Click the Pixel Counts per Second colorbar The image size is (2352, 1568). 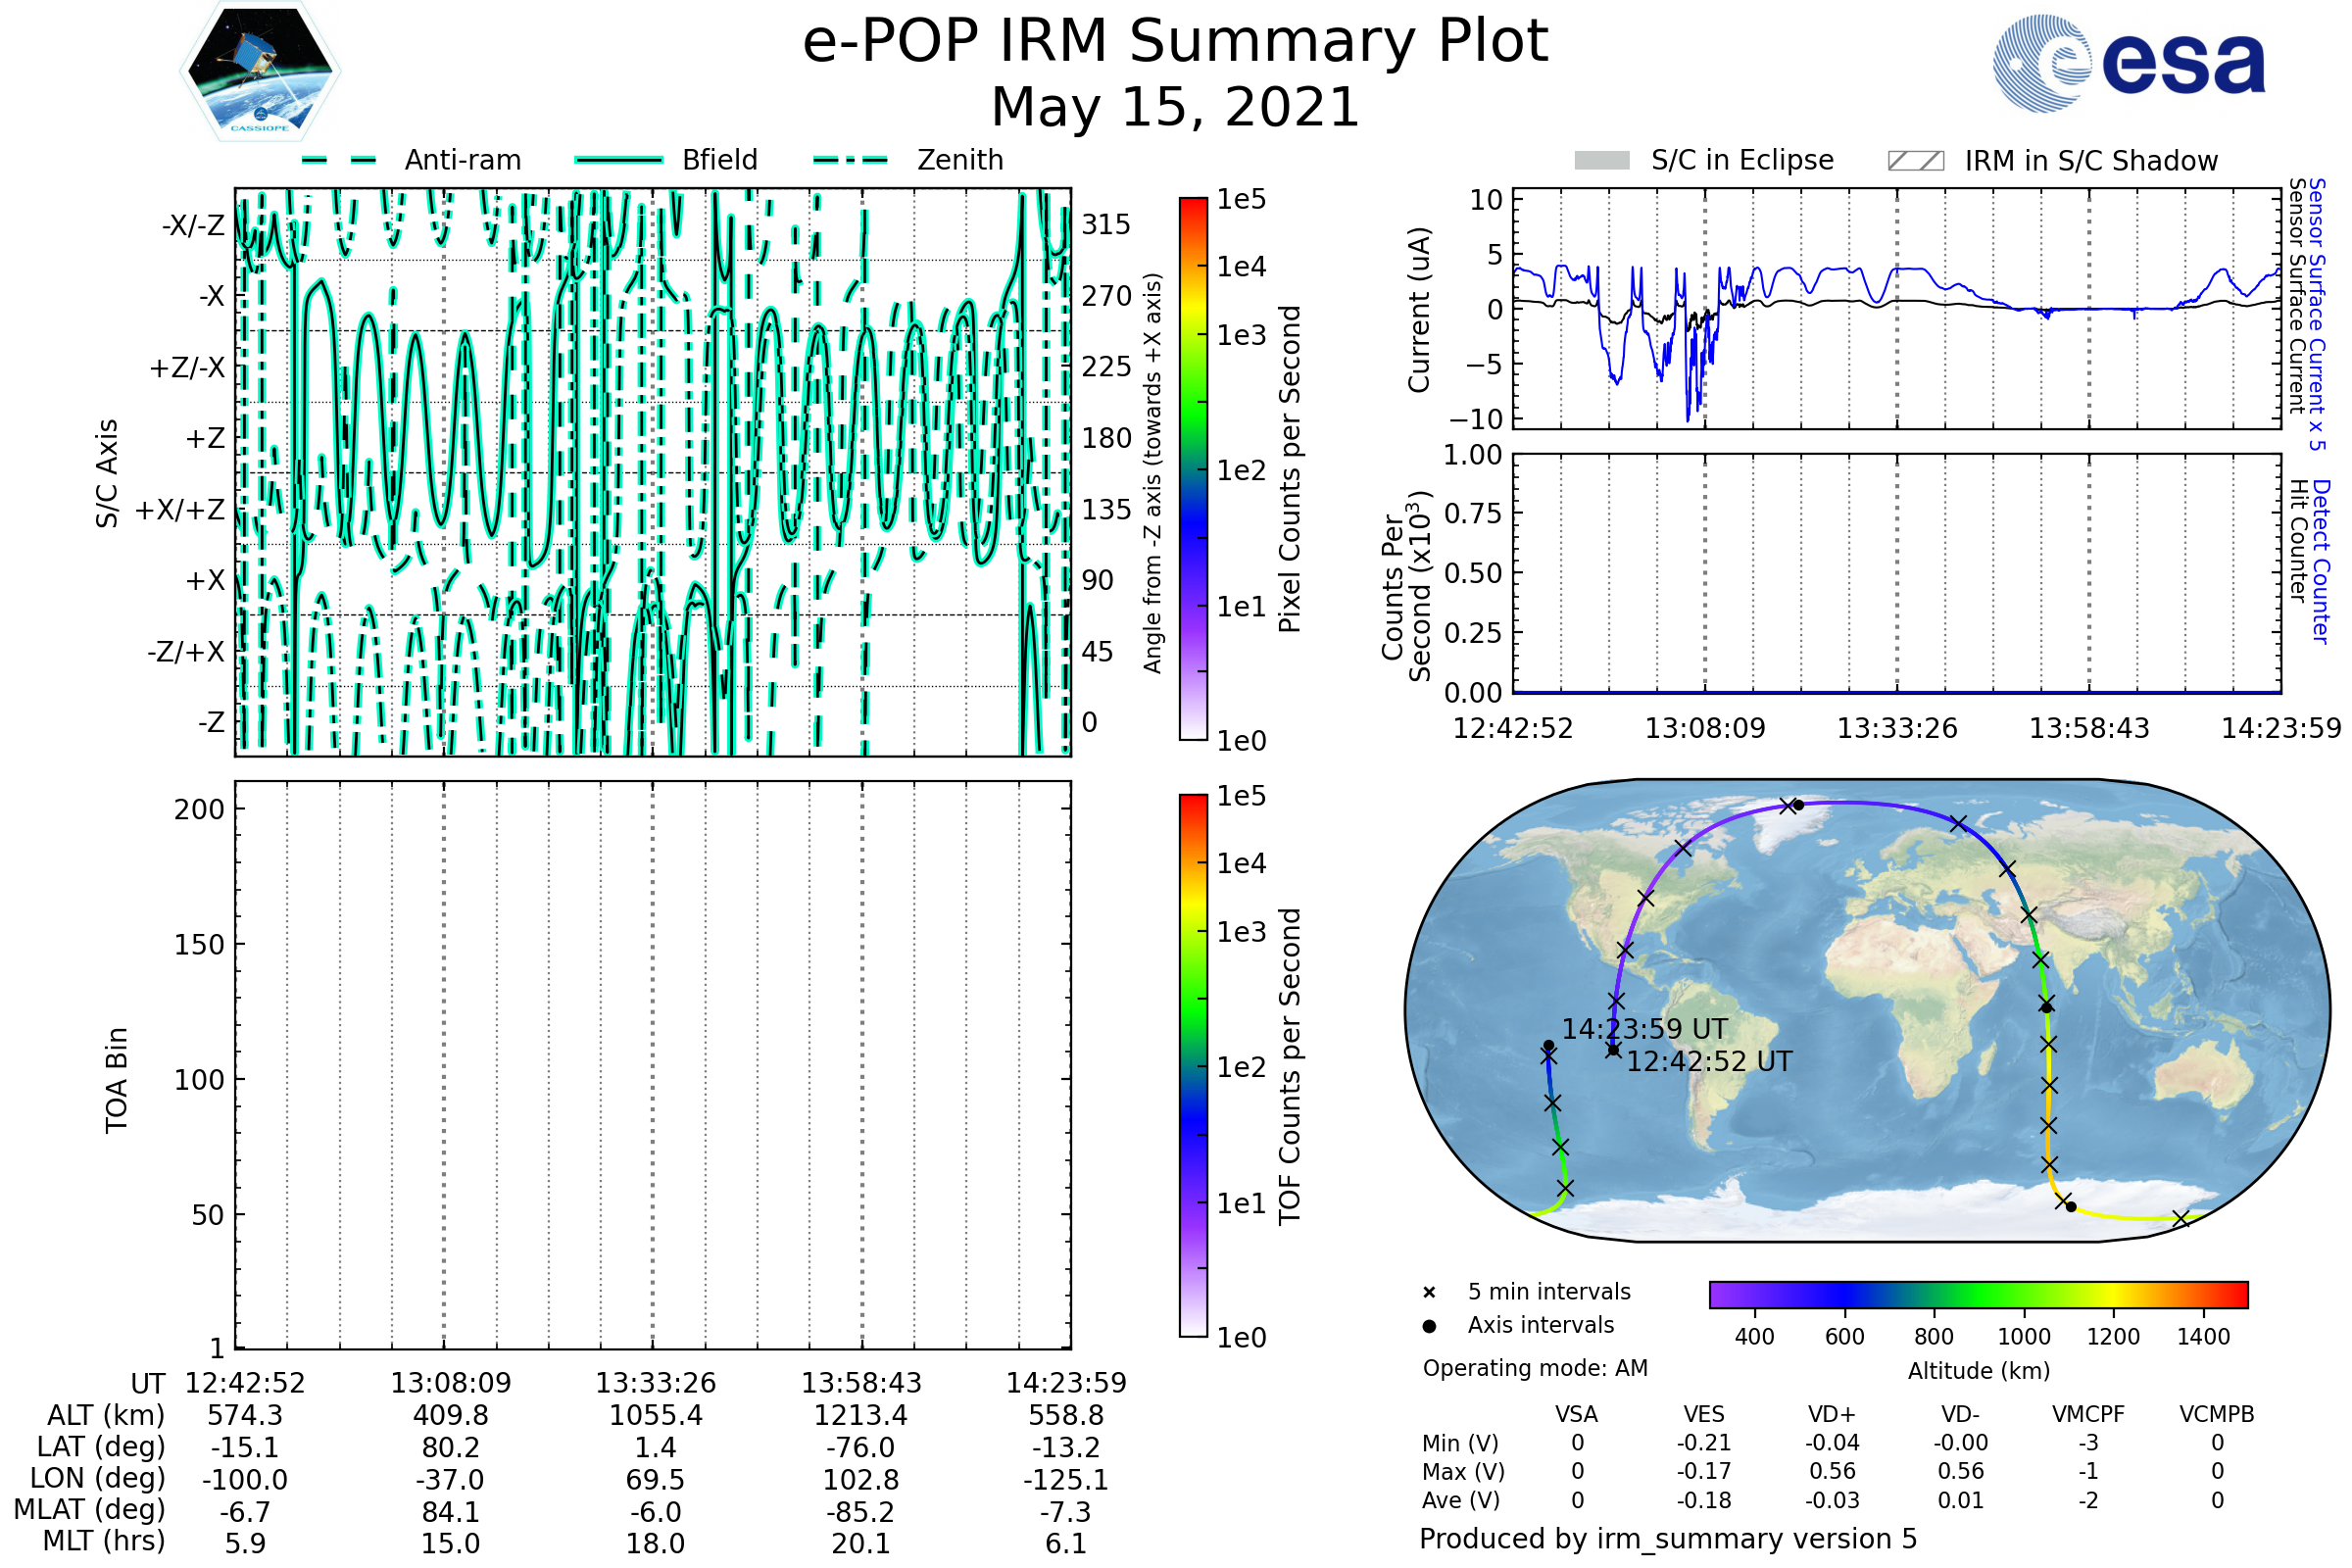(x=1193, y=469)
